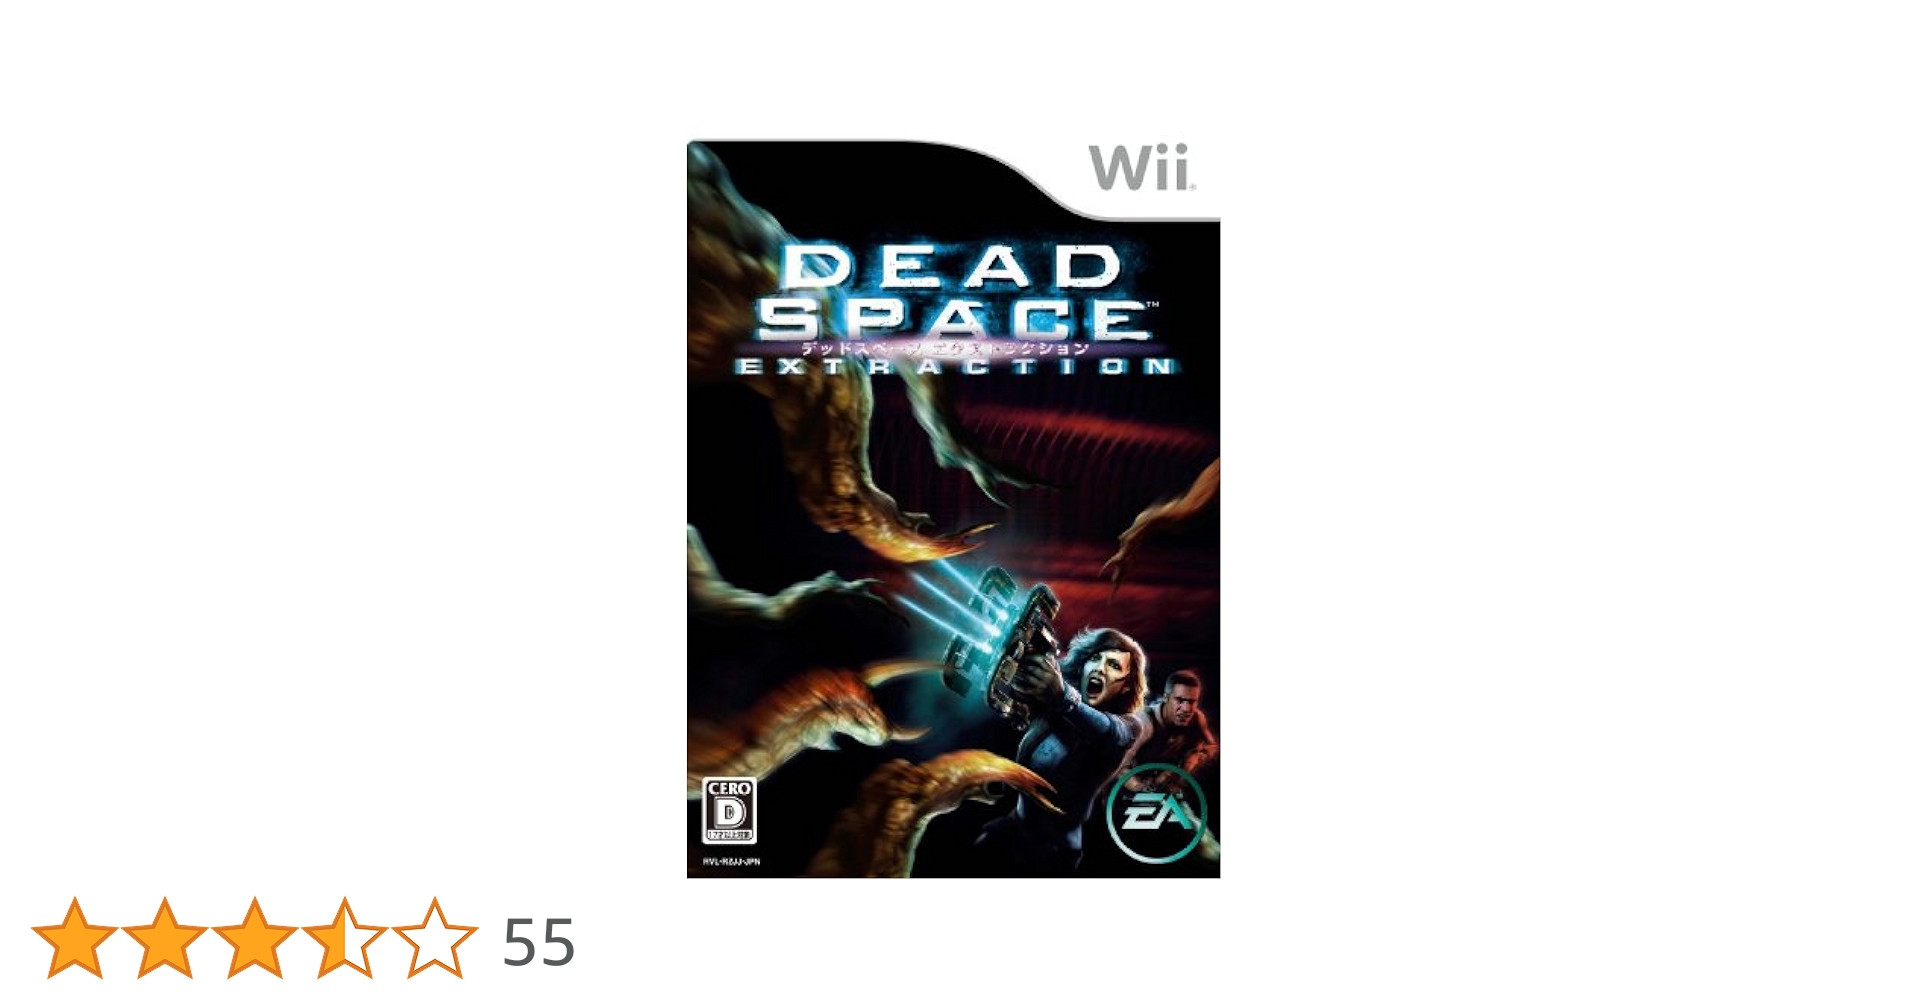This screenshot has width=1910, height=1000.
Task: Click the Wii logo on the cover
Action: (x=1141, y=167)
